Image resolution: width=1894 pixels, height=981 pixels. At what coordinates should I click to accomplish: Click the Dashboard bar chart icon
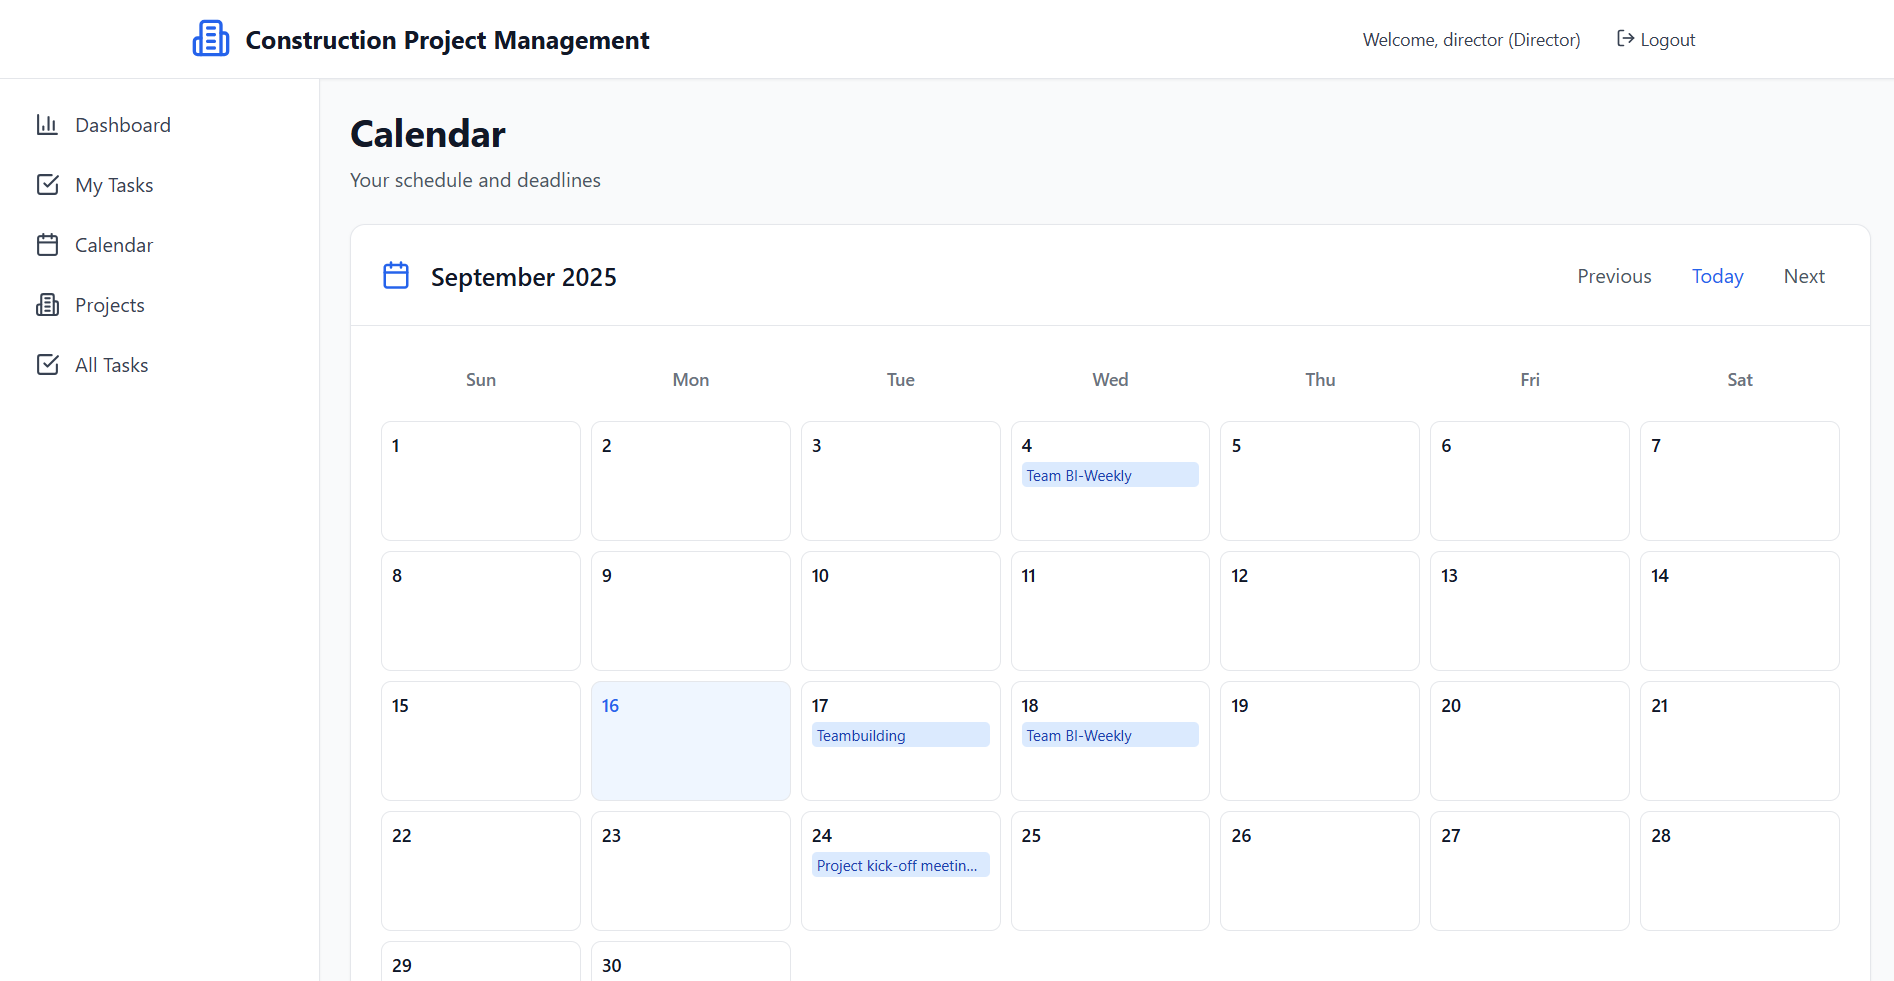tap(47, 125)
